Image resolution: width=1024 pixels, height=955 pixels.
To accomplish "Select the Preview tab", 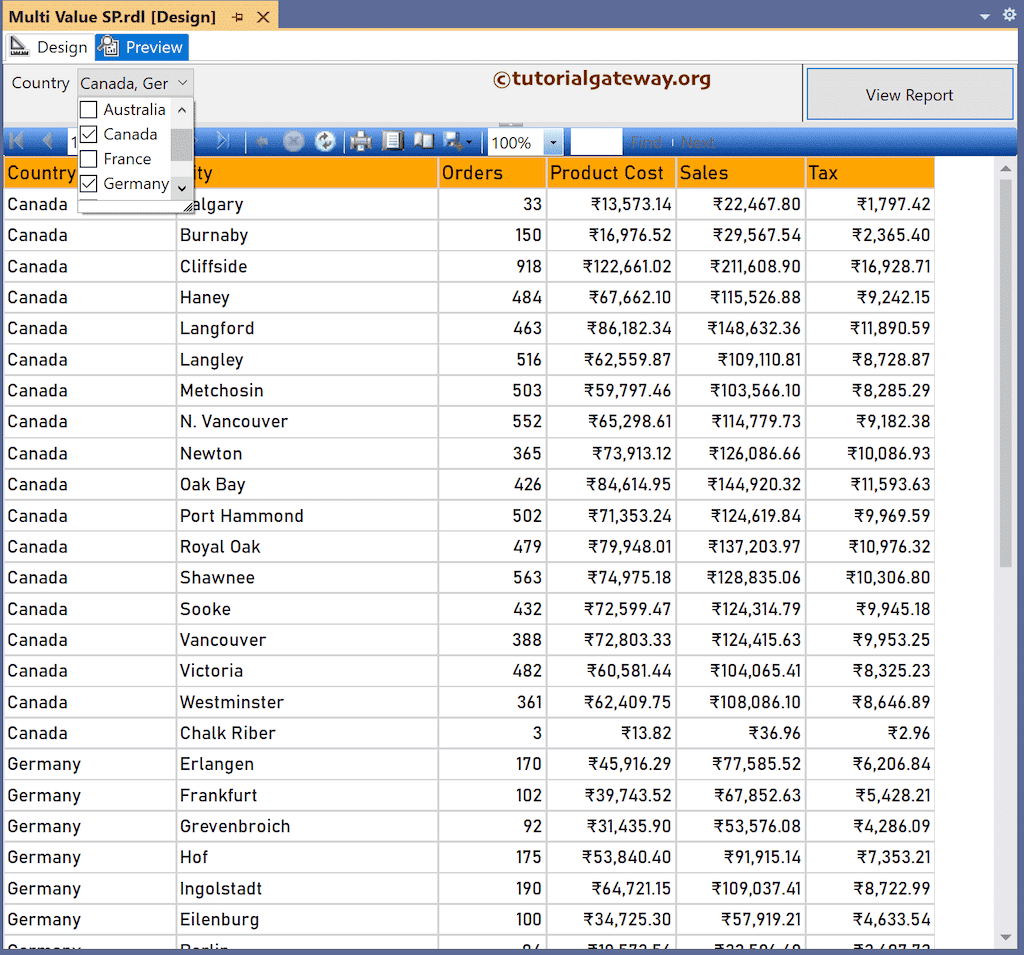I will [x=141, y=46].
